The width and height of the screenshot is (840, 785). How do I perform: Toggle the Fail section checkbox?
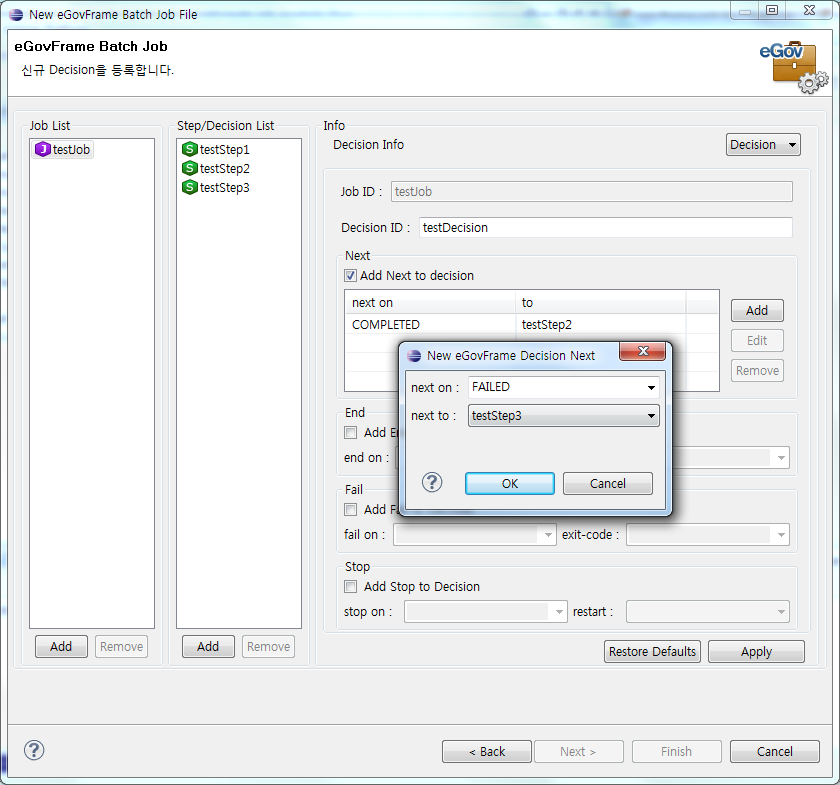(x=350, y=510)
